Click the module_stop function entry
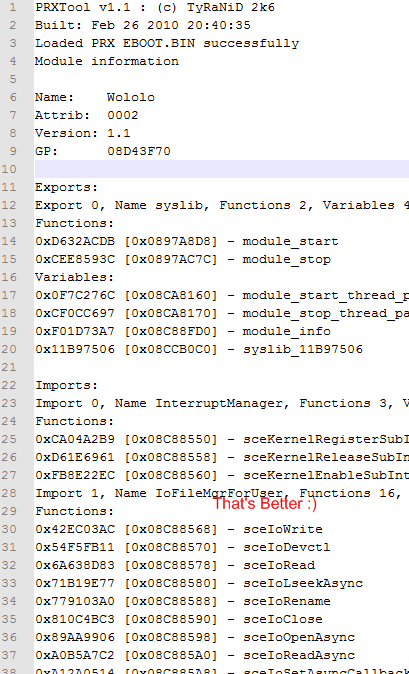 point(183,259)
